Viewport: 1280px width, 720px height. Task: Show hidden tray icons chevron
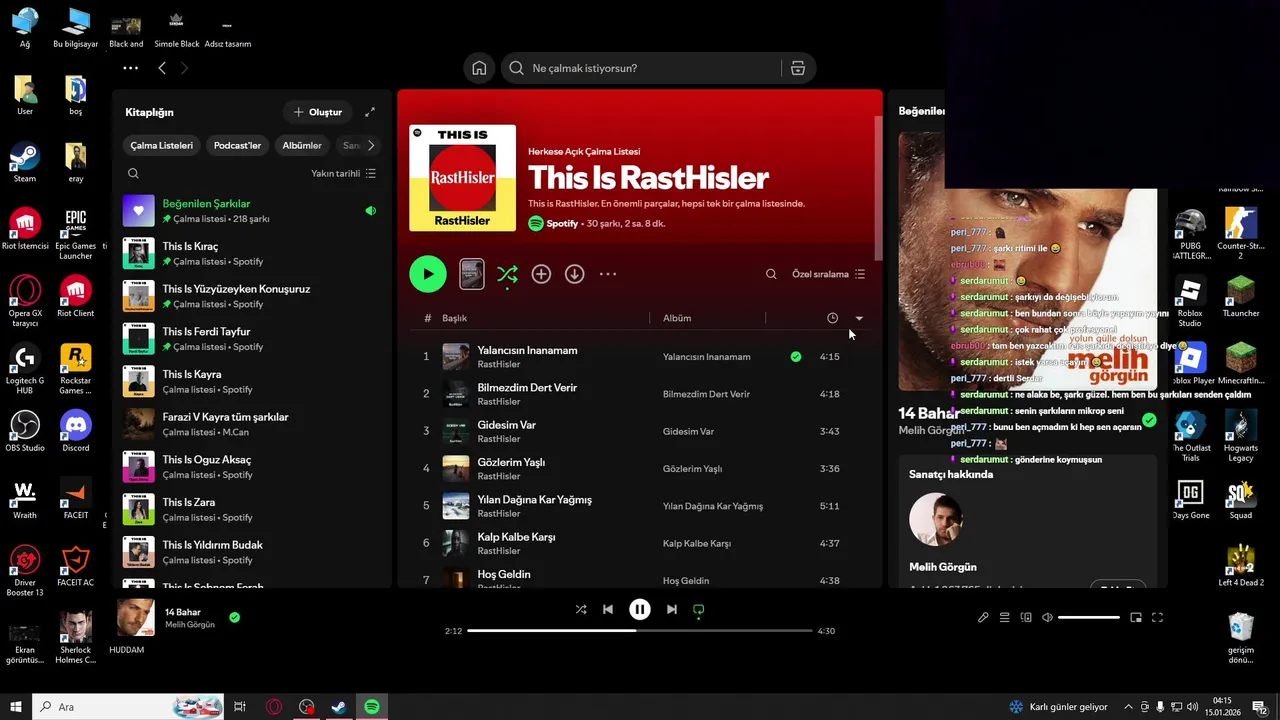1128,707
